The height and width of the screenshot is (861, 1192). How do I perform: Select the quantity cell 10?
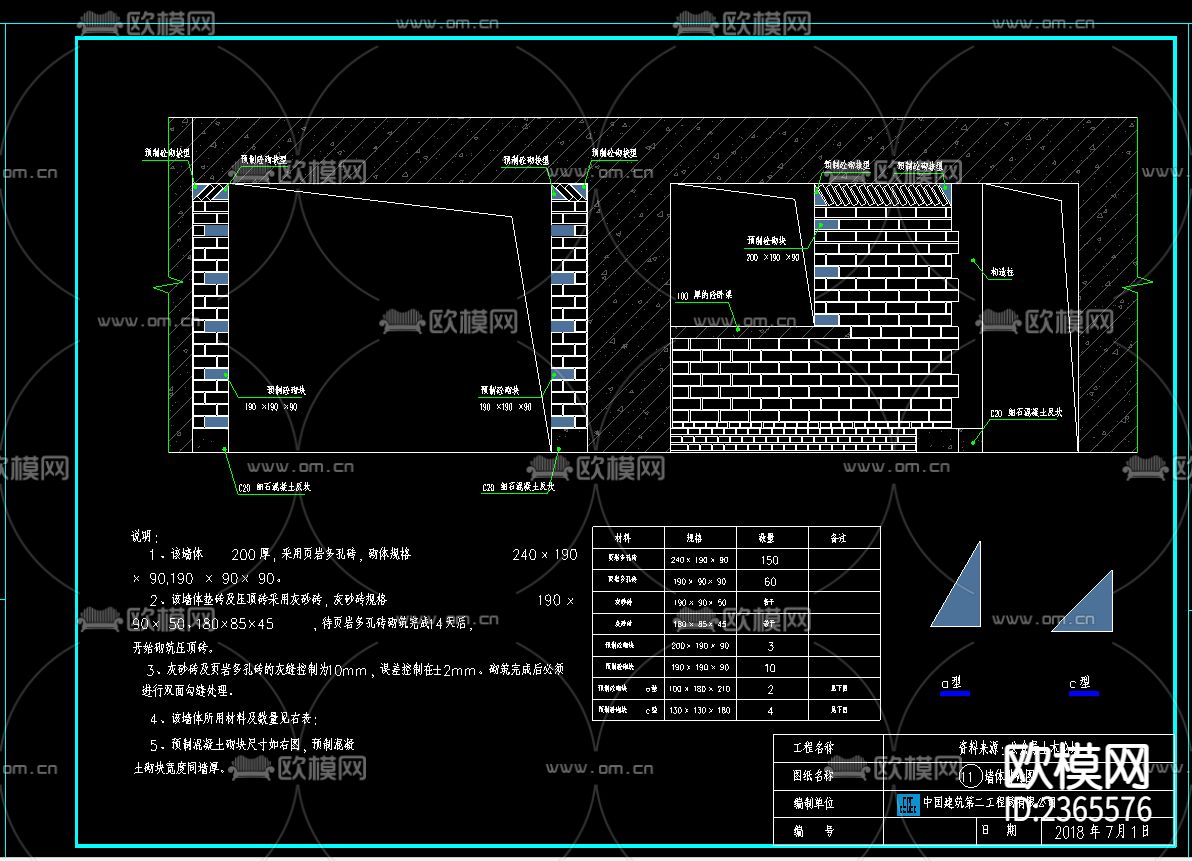click(770, 668)
